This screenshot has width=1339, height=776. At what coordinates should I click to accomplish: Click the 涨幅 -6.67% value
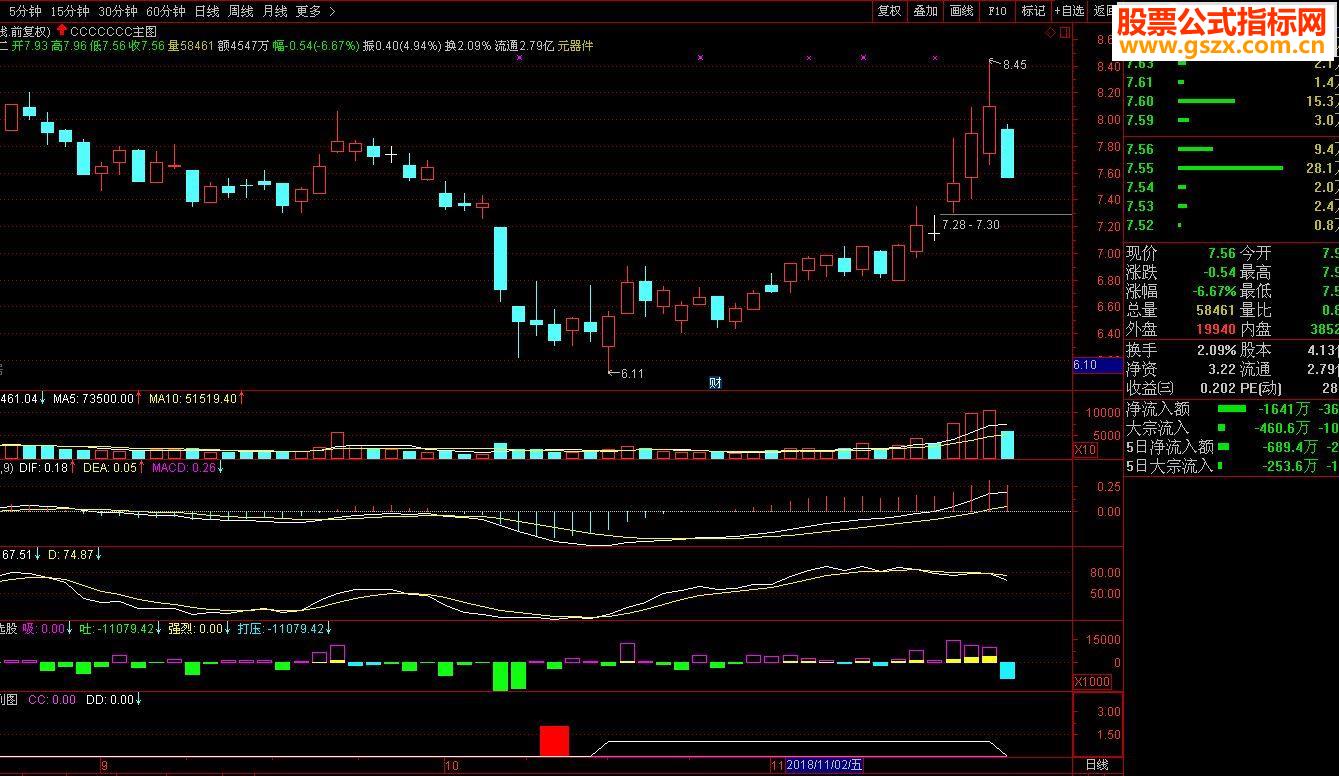1213,291
